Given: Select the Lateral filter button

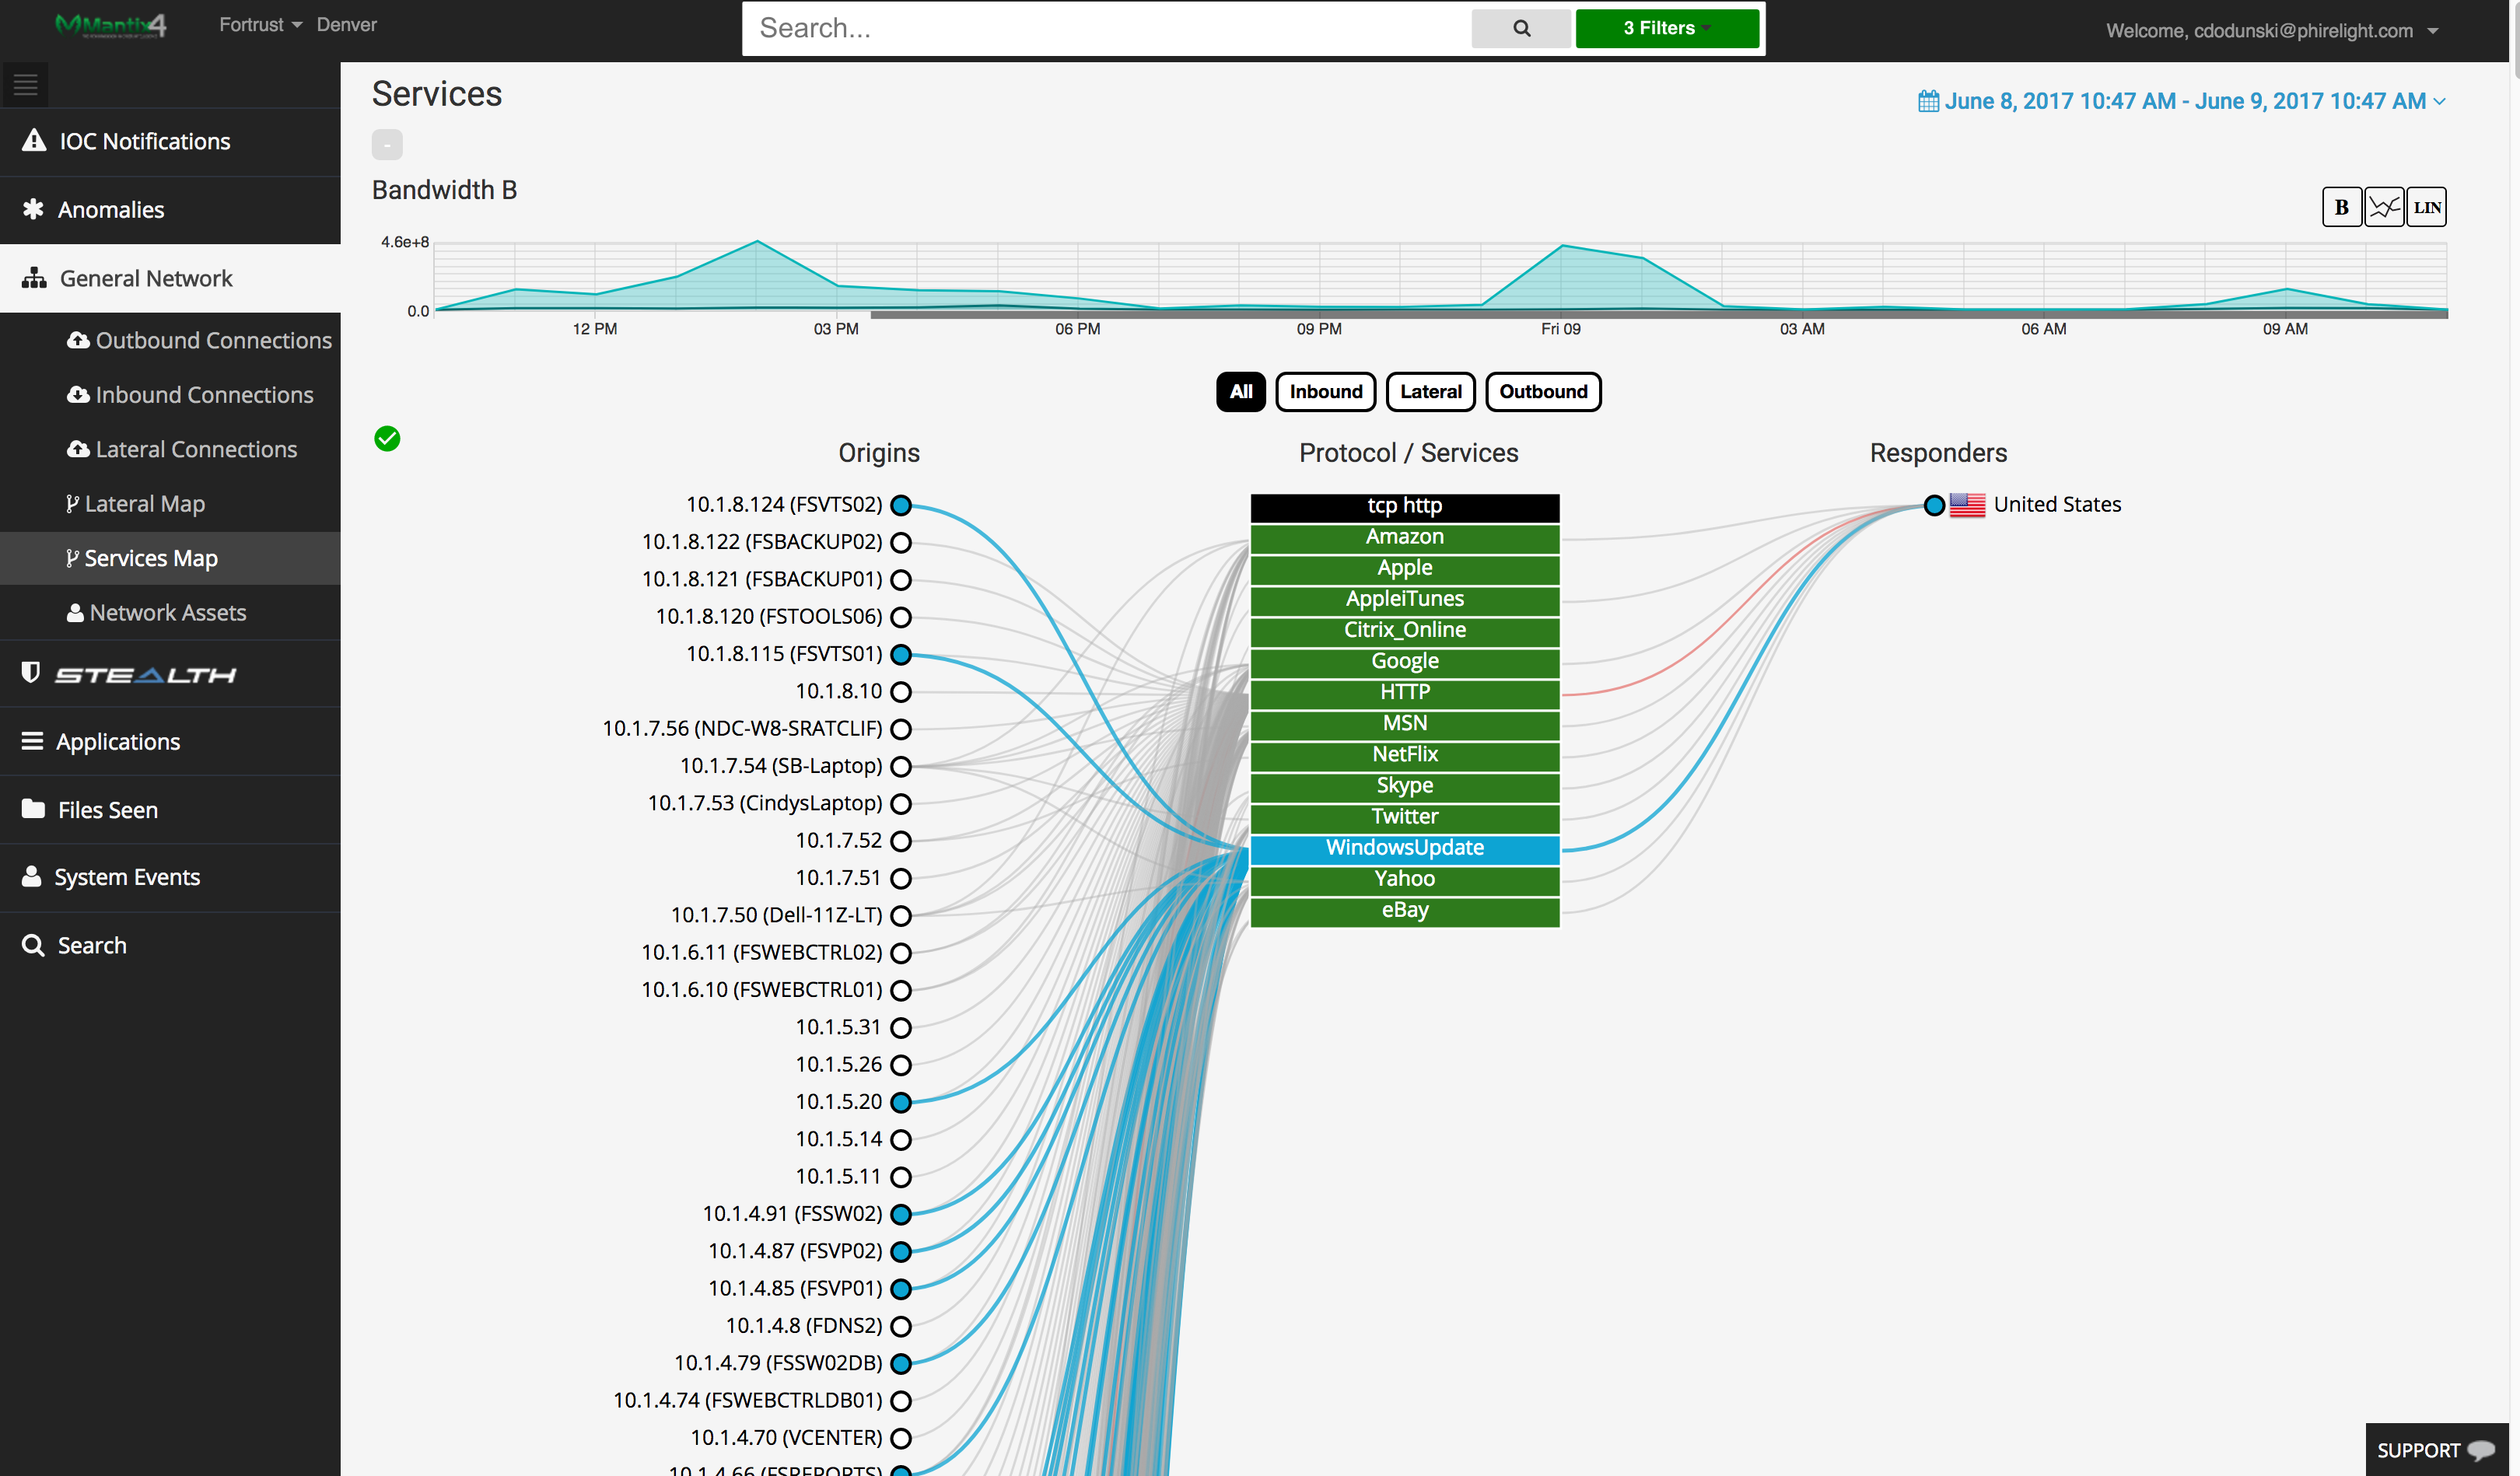Looking at the screenshot, I should point(1431,392).
